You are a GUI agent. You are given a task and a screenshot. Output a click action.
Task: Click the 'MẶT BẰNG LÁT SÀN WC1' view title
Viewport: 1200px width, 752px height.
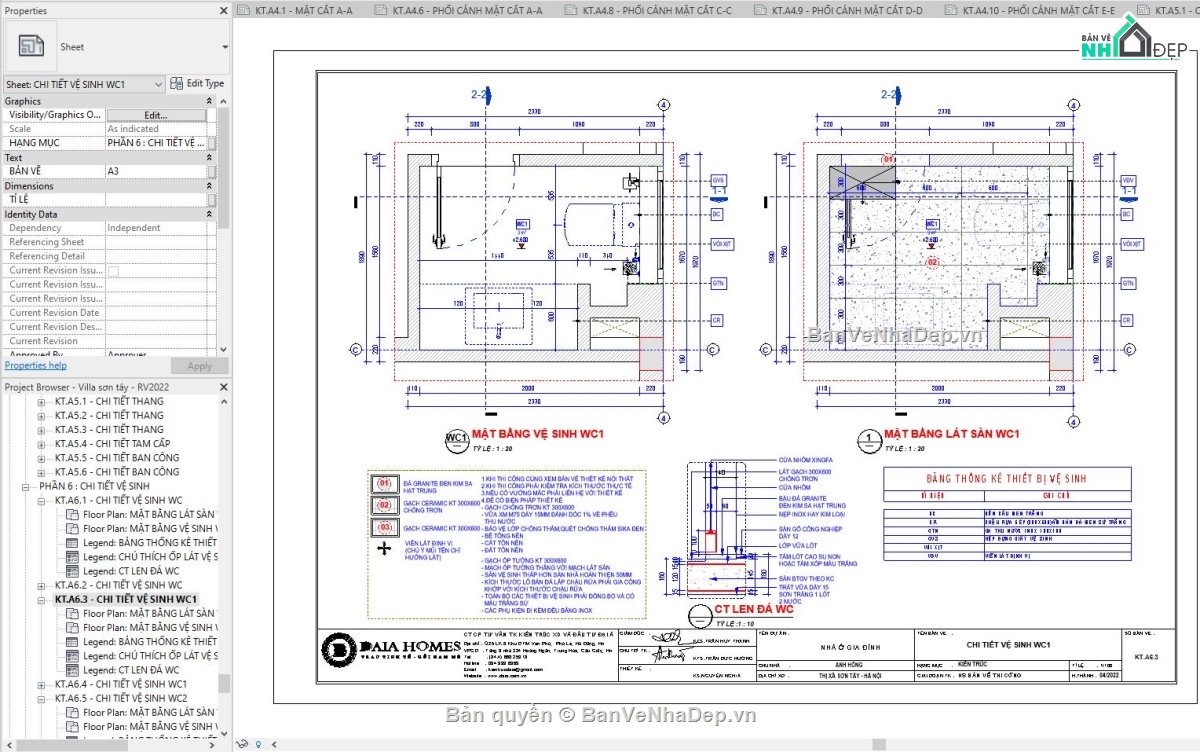coord(950,434)
